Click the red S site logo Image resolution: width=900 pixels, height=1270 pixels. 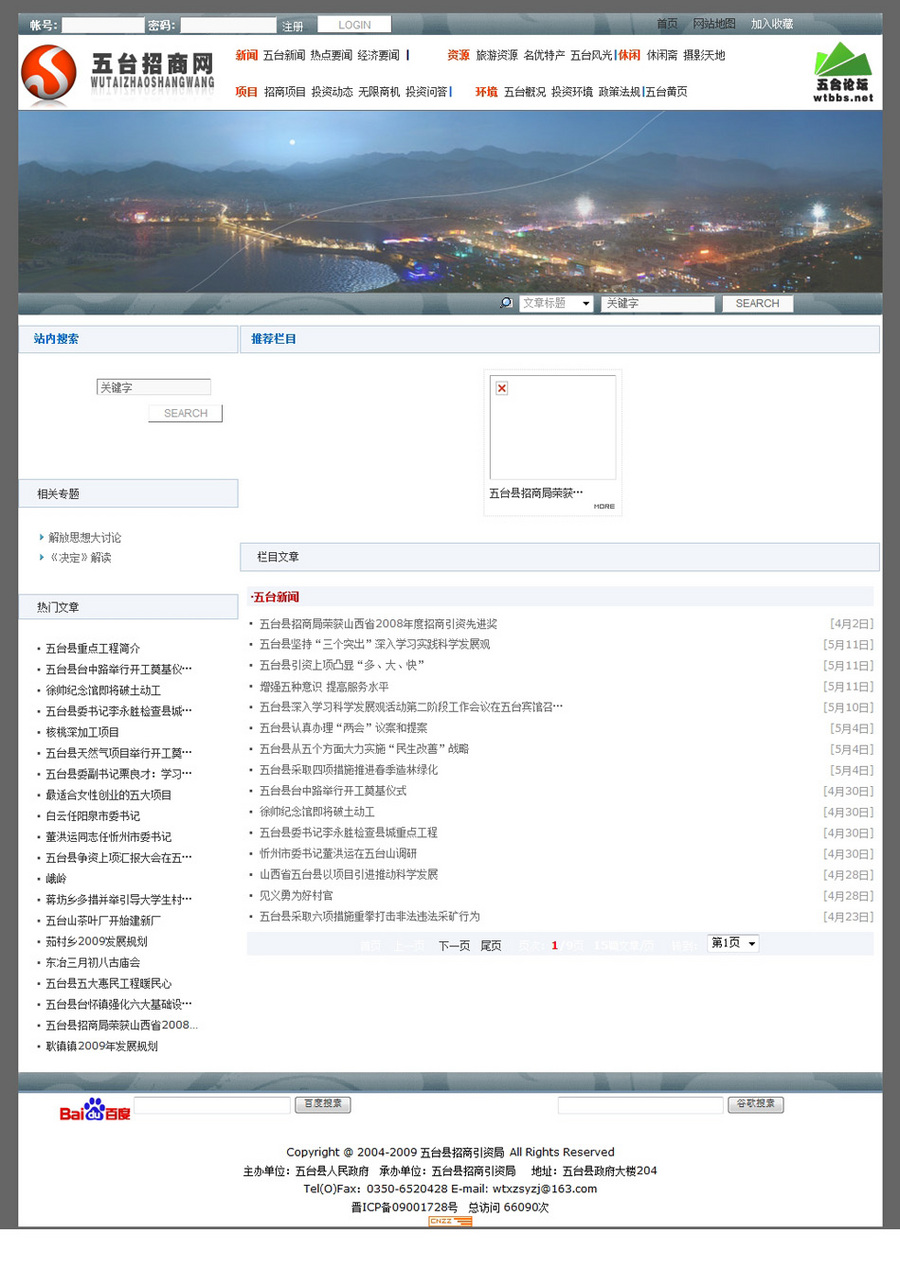(x=50, y=73)
